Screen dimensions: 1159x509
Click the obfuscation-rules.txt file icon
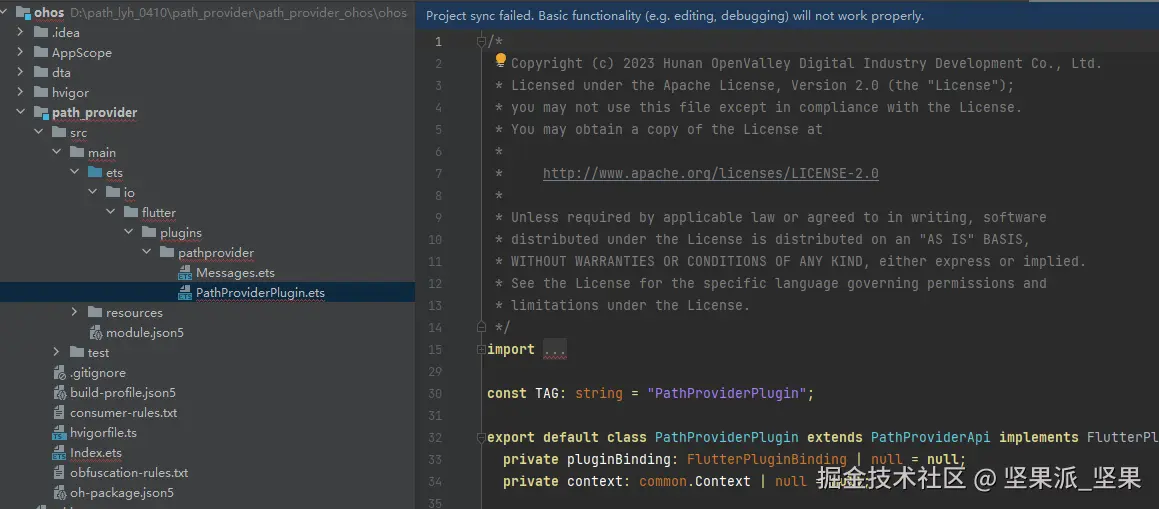point(59,472)
